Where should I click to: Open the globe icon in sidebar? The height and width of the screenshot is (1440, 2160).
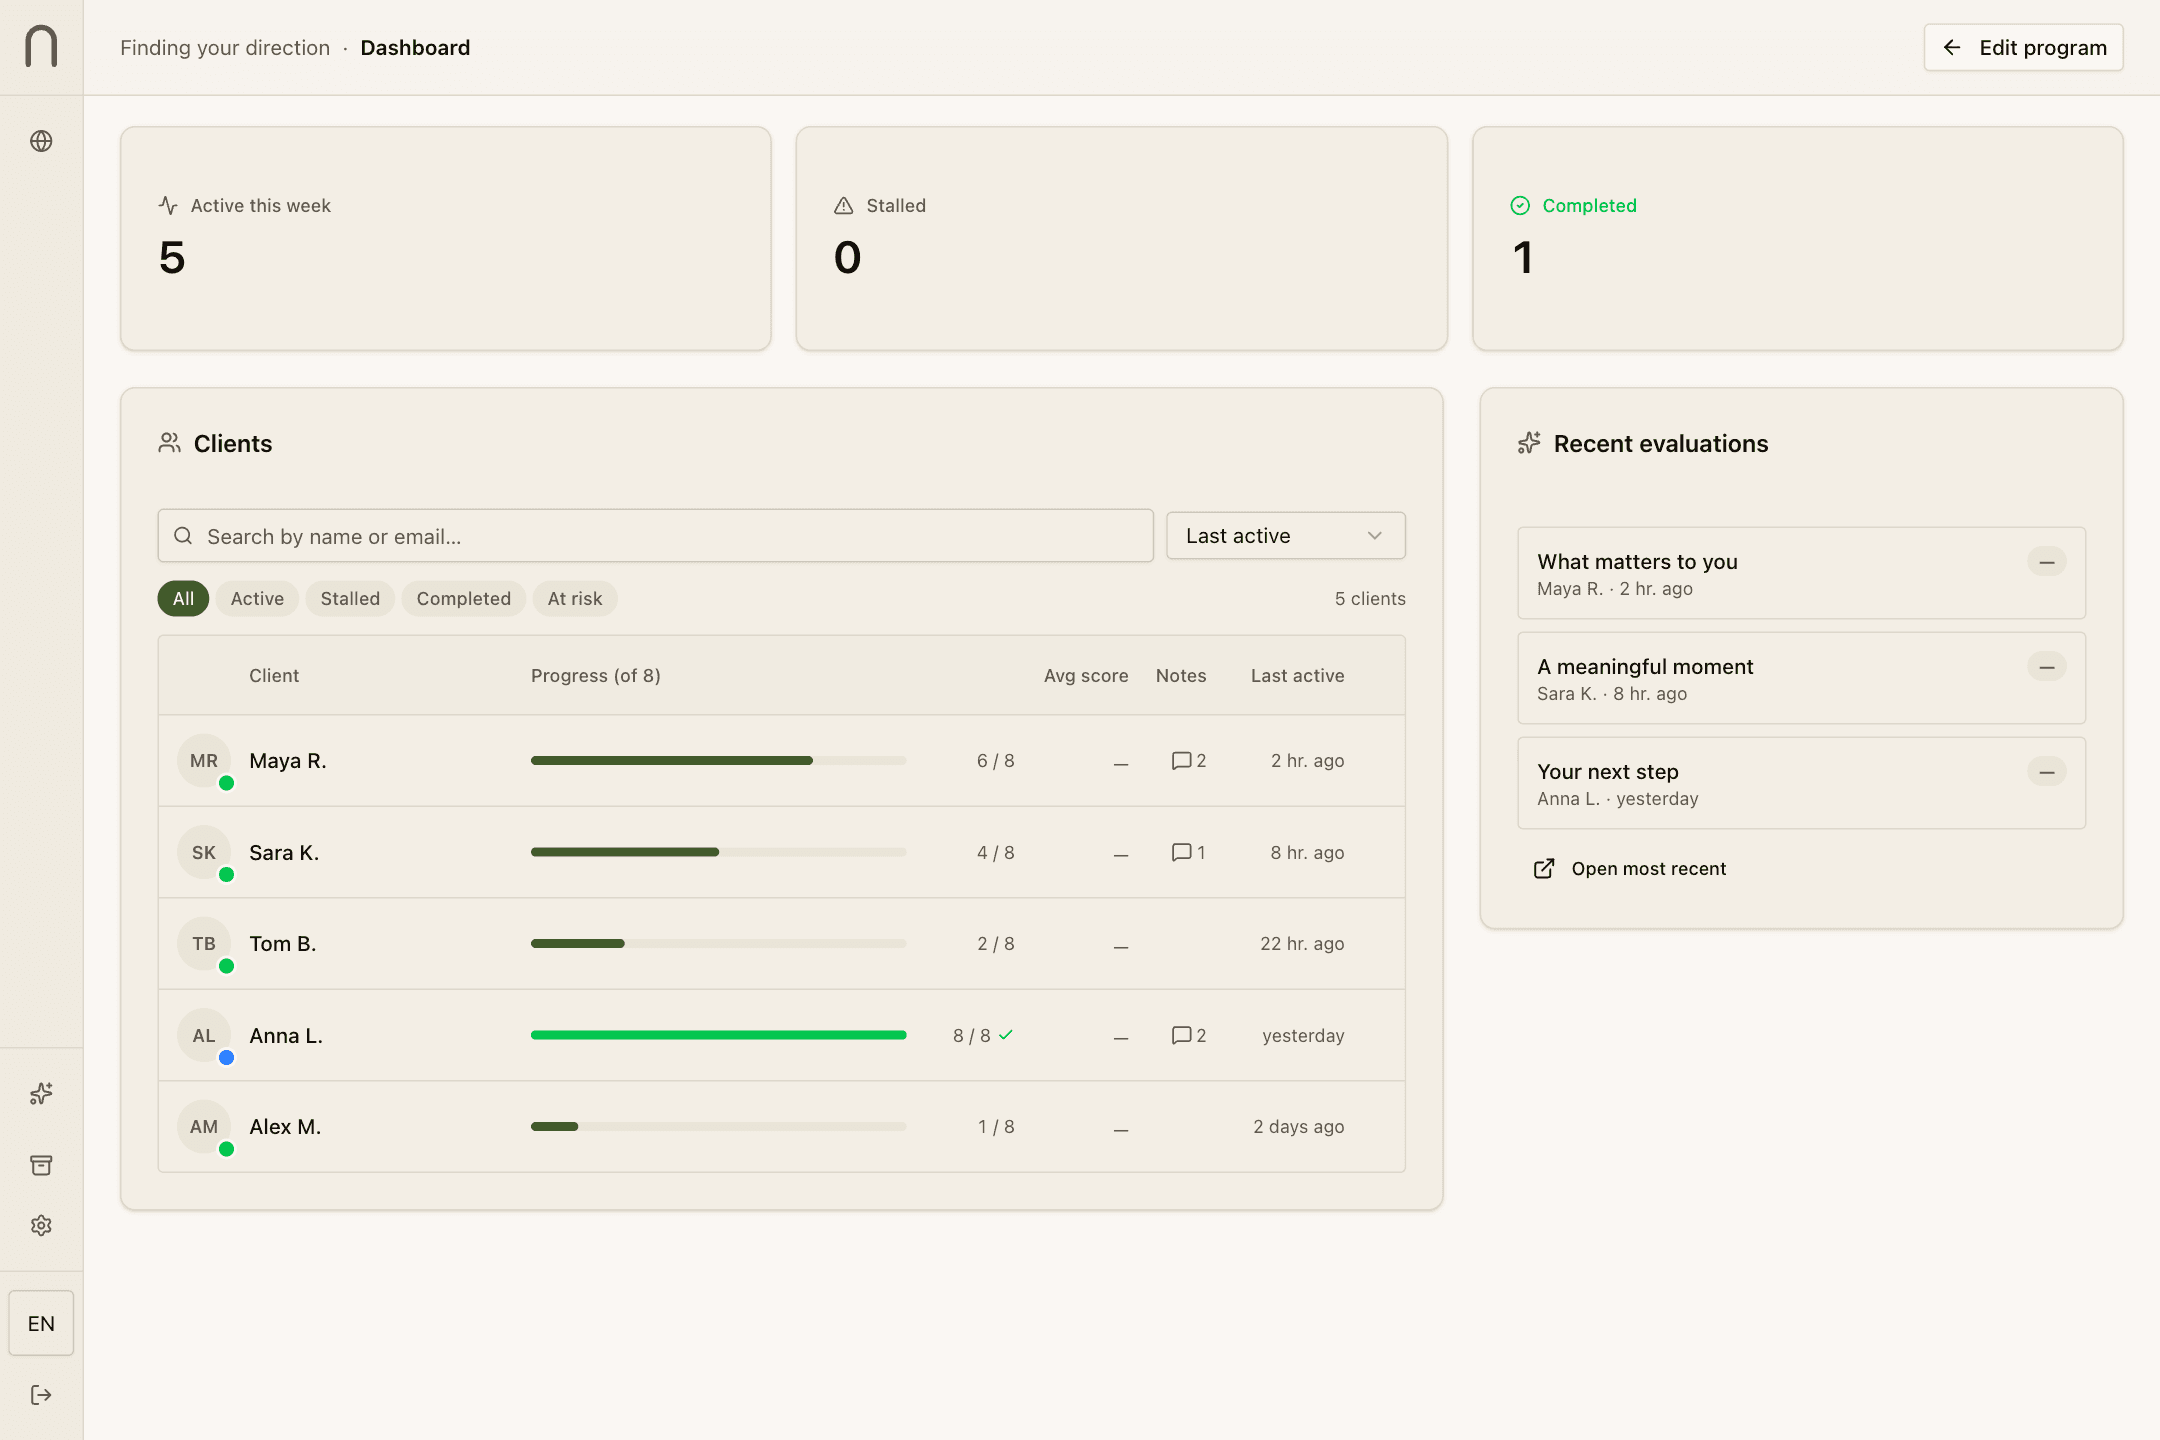coord(41,141)
